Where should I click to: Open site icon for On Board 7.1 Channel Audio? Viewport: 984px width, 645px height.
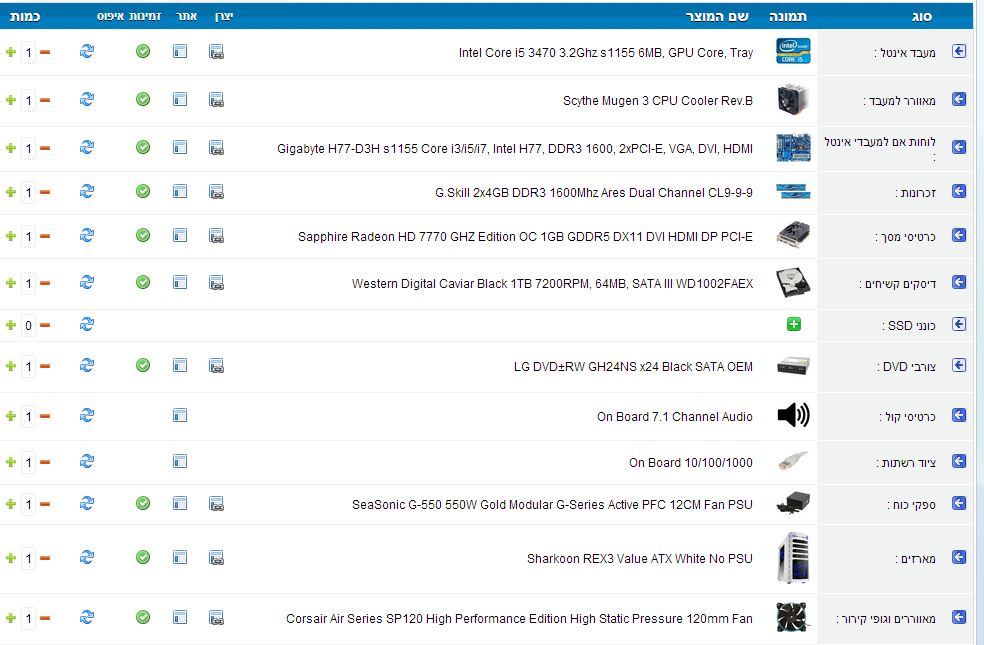click(x=180, y=415)
